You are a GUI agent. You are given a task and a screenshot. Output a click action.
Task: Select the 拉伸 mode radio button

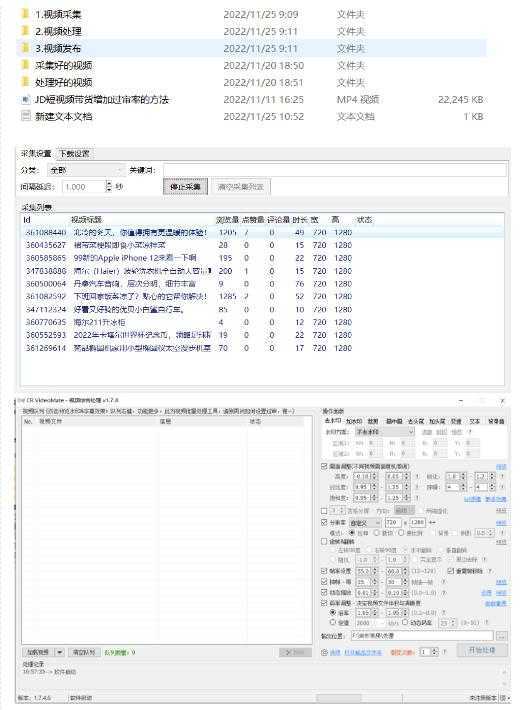click(352, 533)
